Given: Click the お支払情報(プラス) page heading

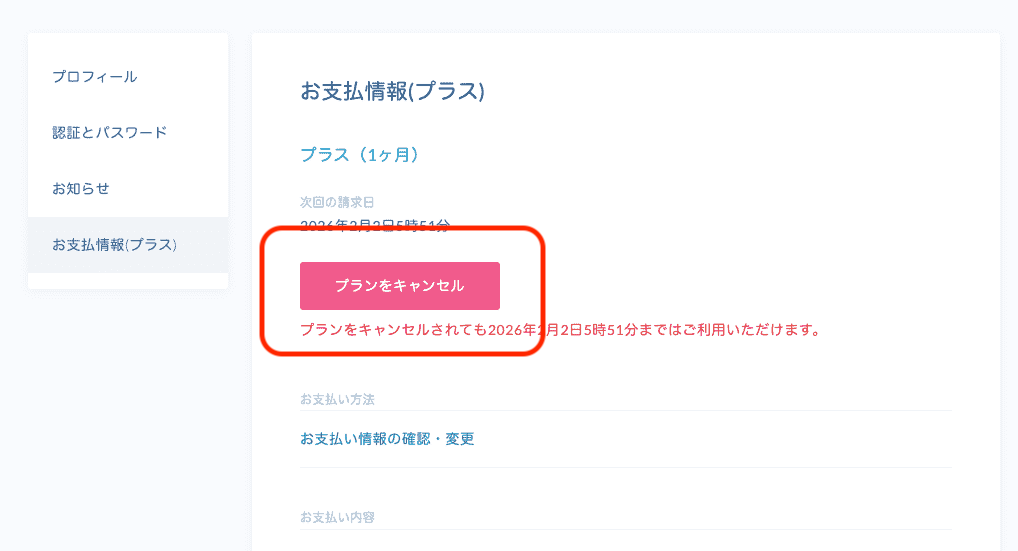Looking at the screenshot, I should pos(392,91).
